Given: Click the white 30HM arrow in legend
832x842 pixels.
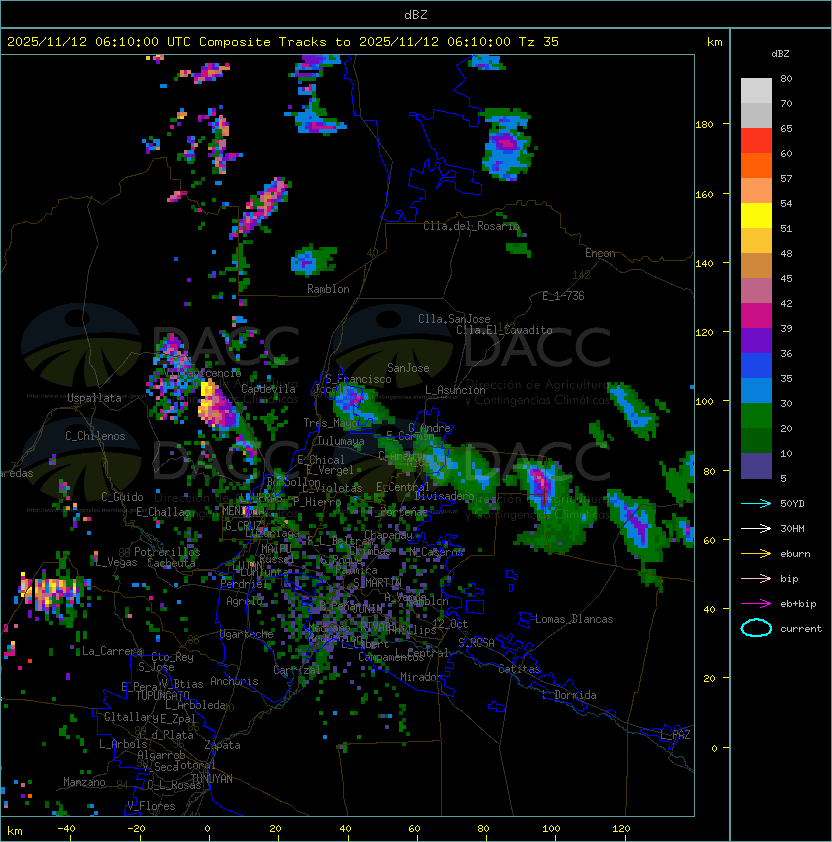Looking at the screenshot, I should coord(756,528).
